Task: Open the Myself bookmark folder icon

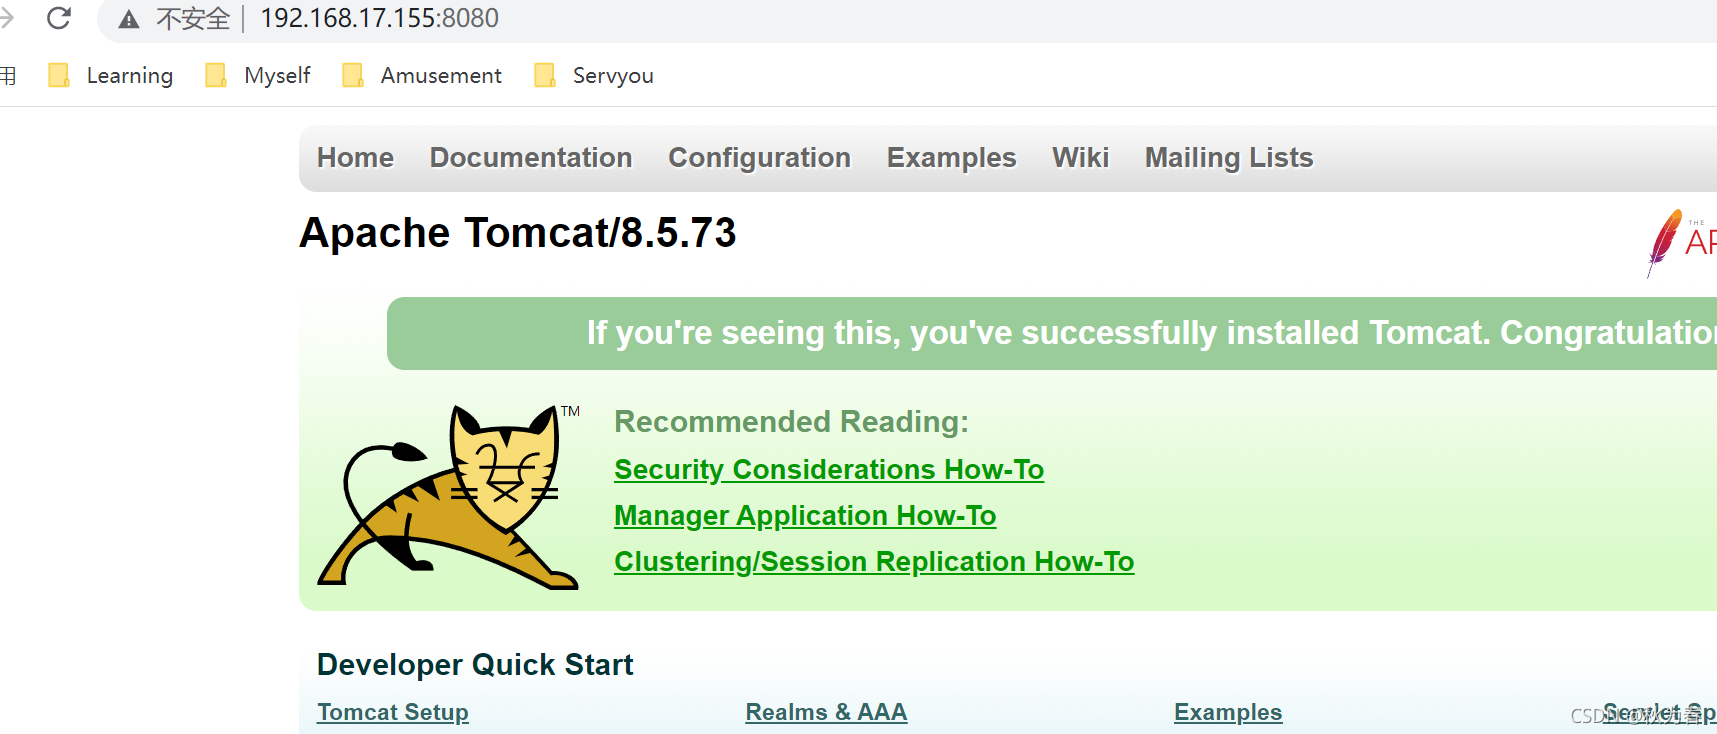Action: pos(216,75)
